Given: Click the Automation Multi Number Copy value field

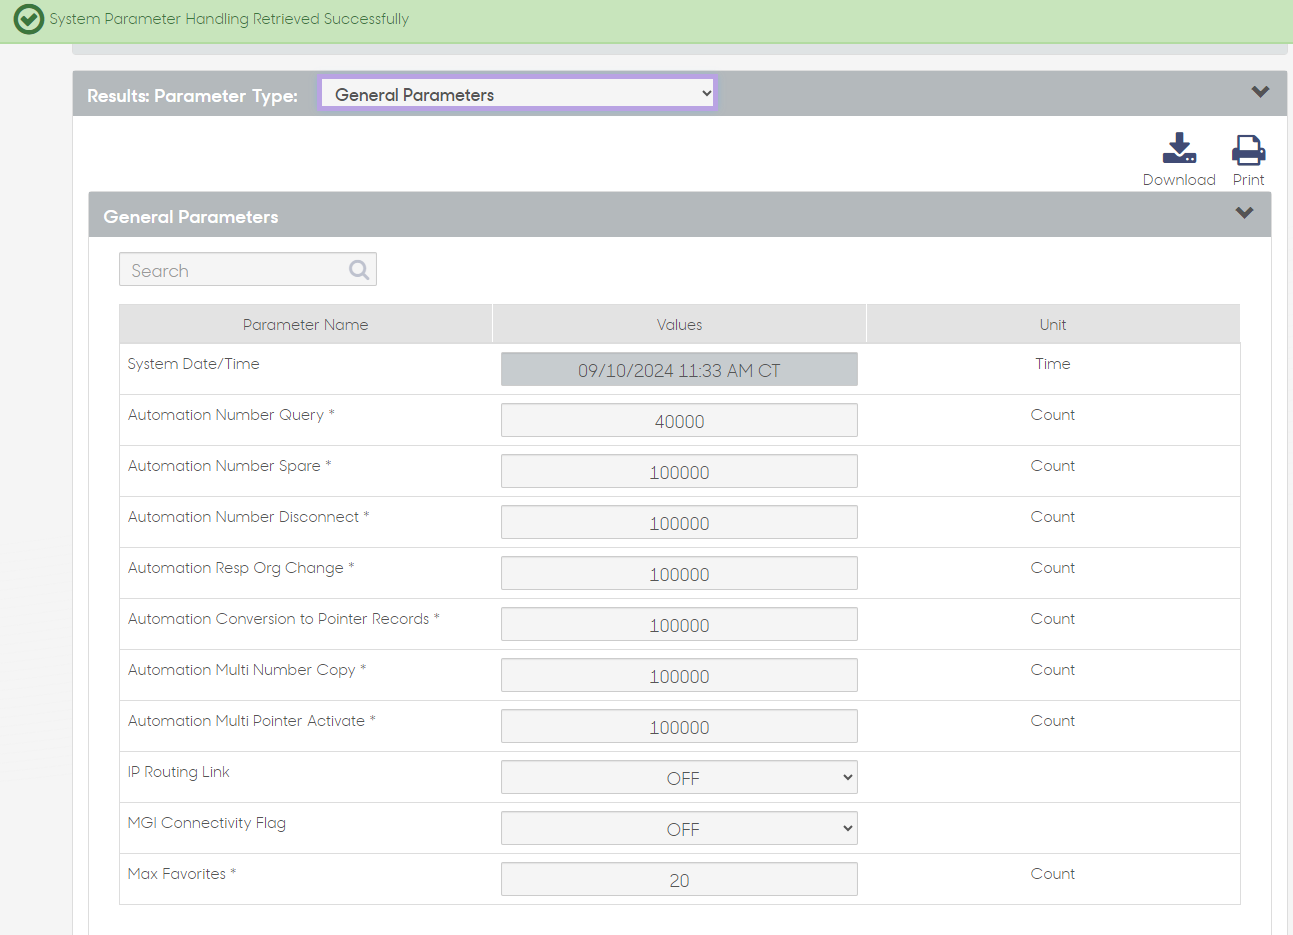Looking at the screenshot, I should [x=679, y=675].
